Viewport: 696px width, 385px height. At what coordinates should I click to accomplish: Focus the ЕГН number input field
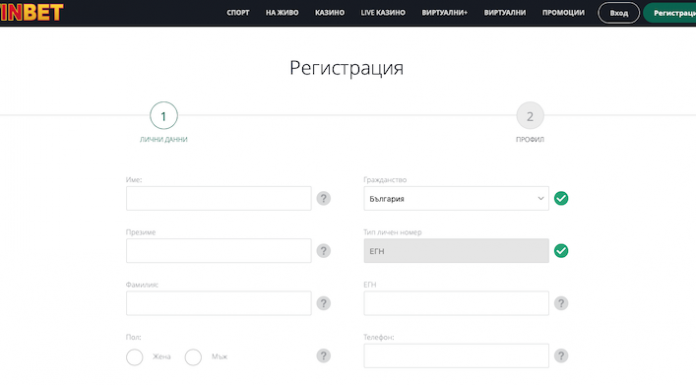click(x=456, y=303)
